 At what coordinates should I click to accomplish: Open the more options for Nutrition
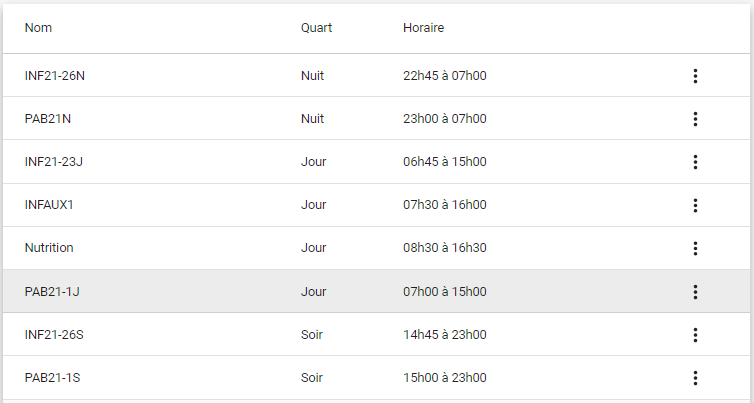click(695, 248)
